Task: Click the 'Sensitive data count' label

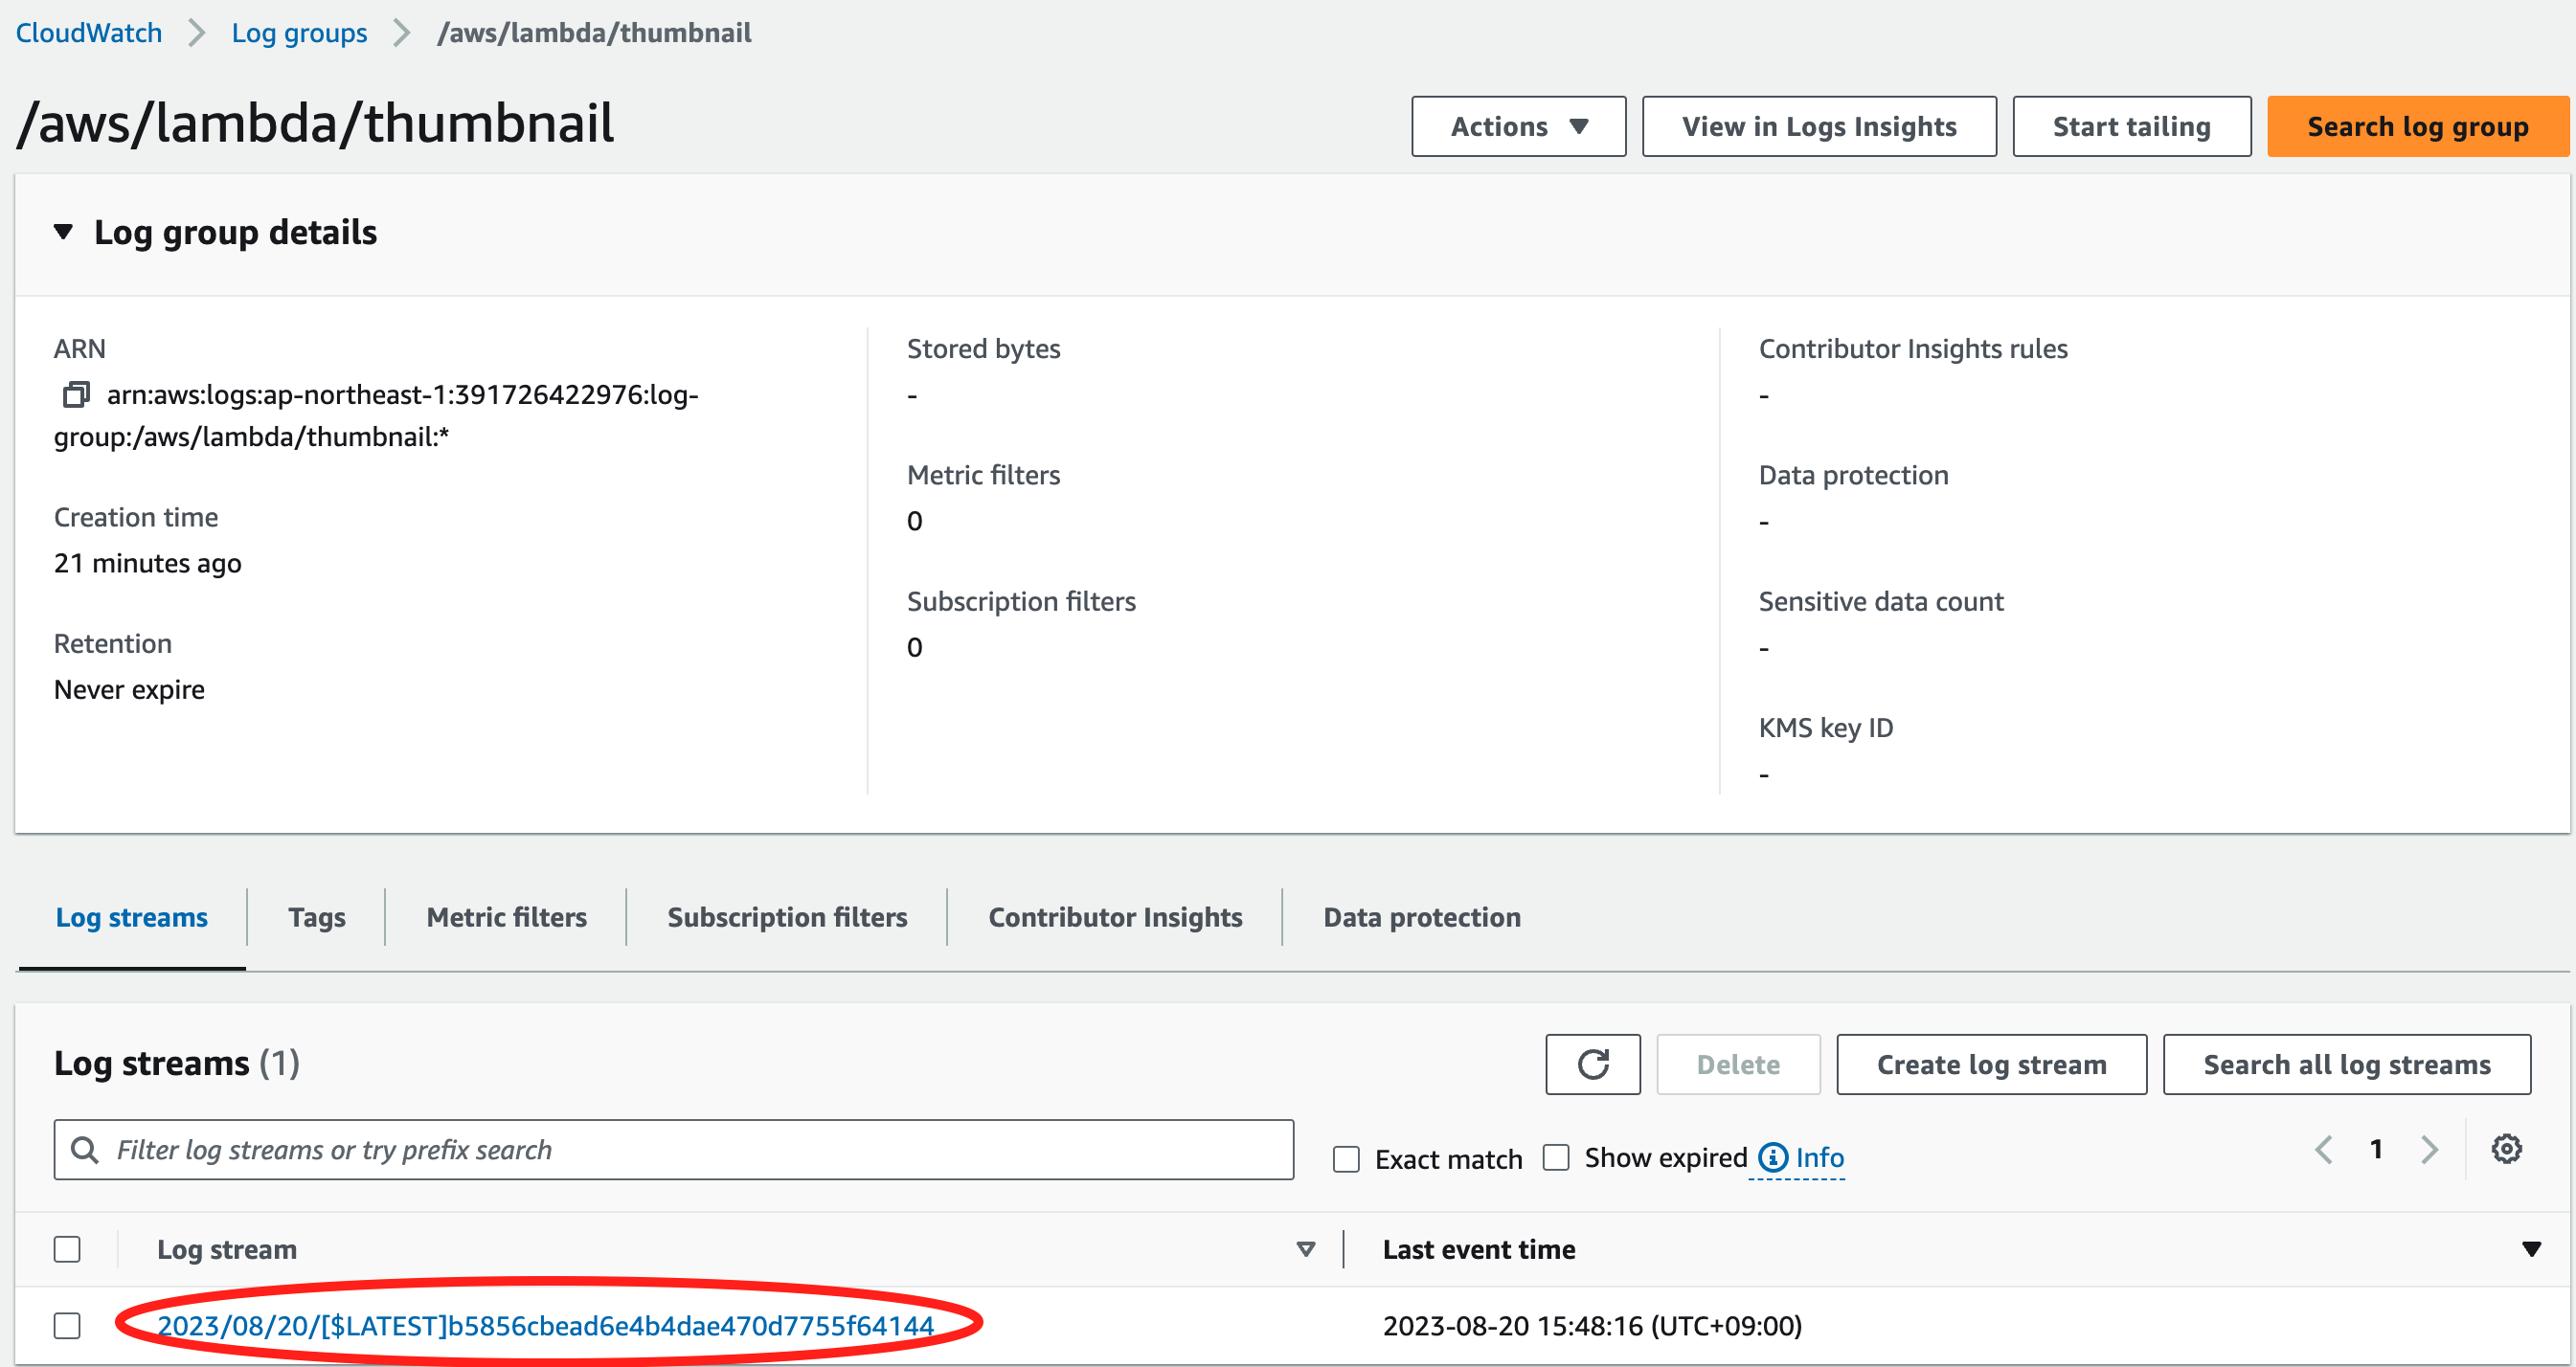Action: (x=1880, y=601)
